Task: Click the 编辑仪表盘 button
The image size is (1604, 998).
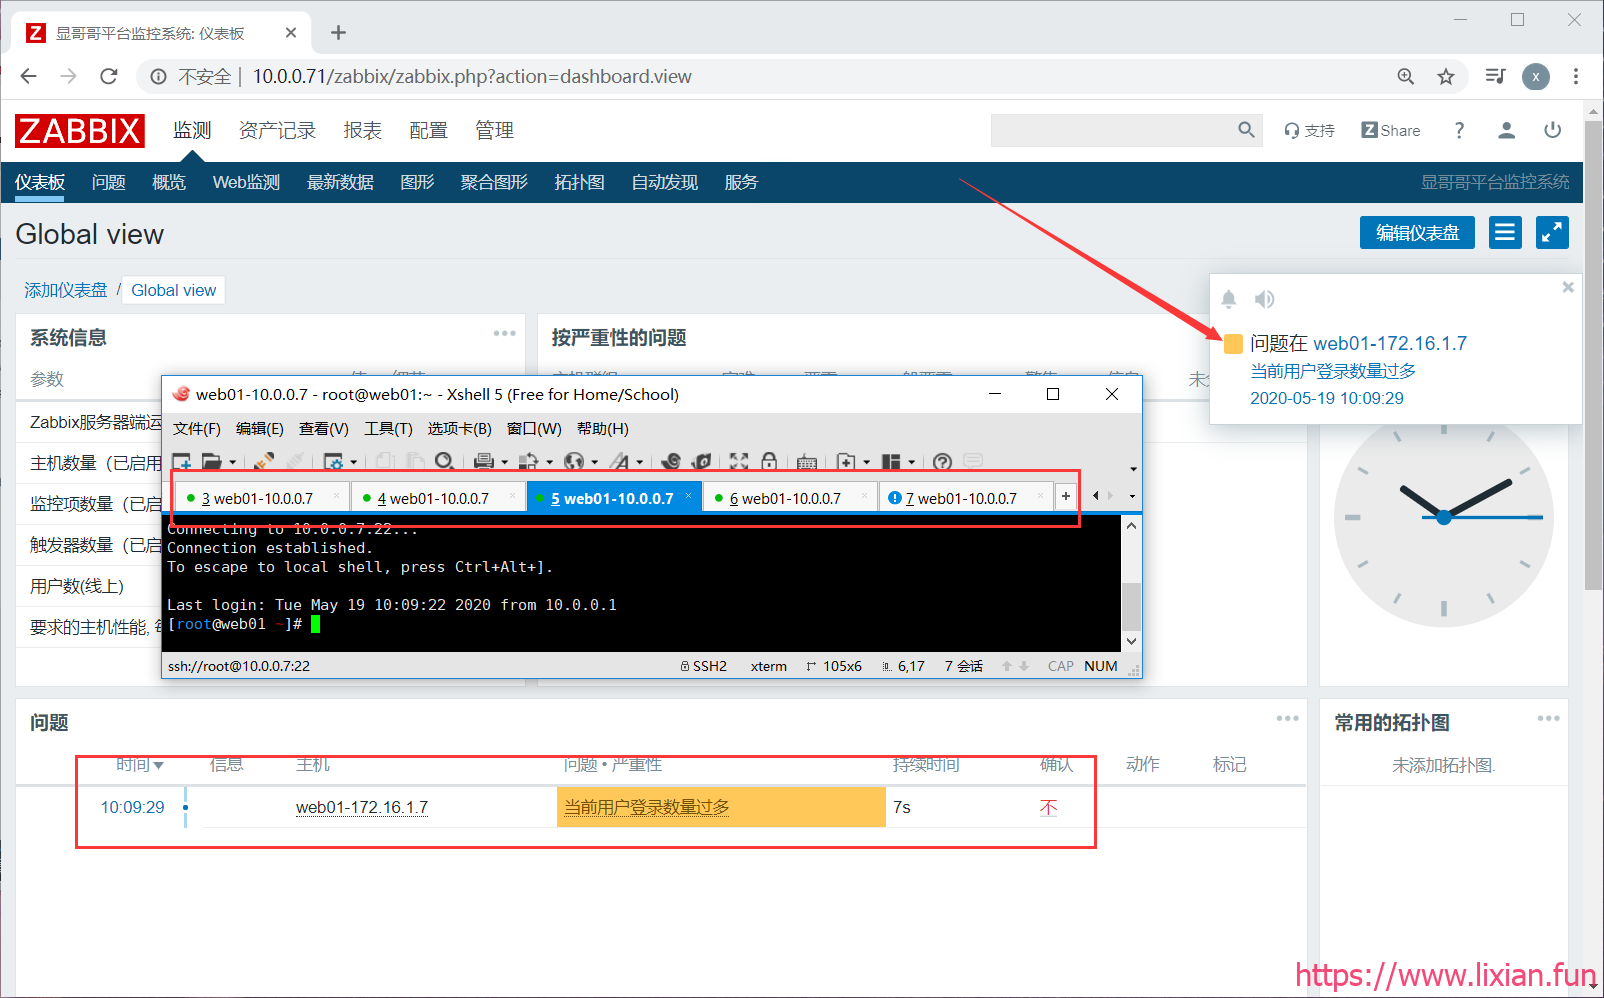Action: [x=1416, y=233]
